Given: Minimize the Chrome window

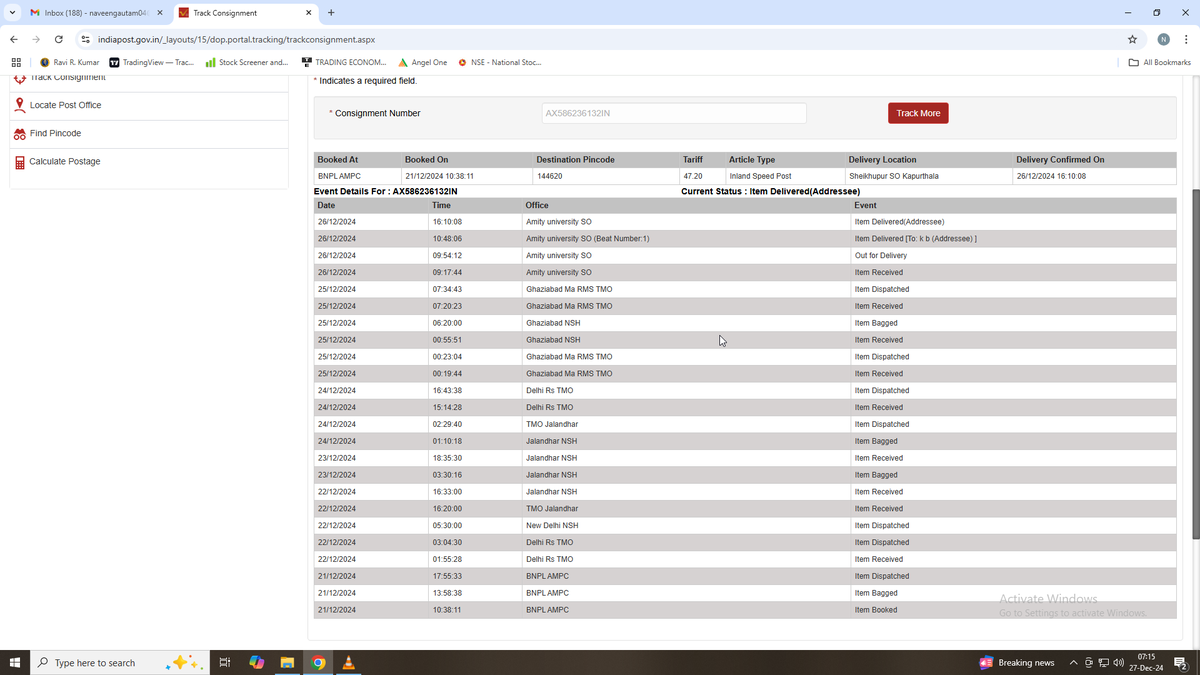Looking at the screenshot, I should click(1128, 13).
